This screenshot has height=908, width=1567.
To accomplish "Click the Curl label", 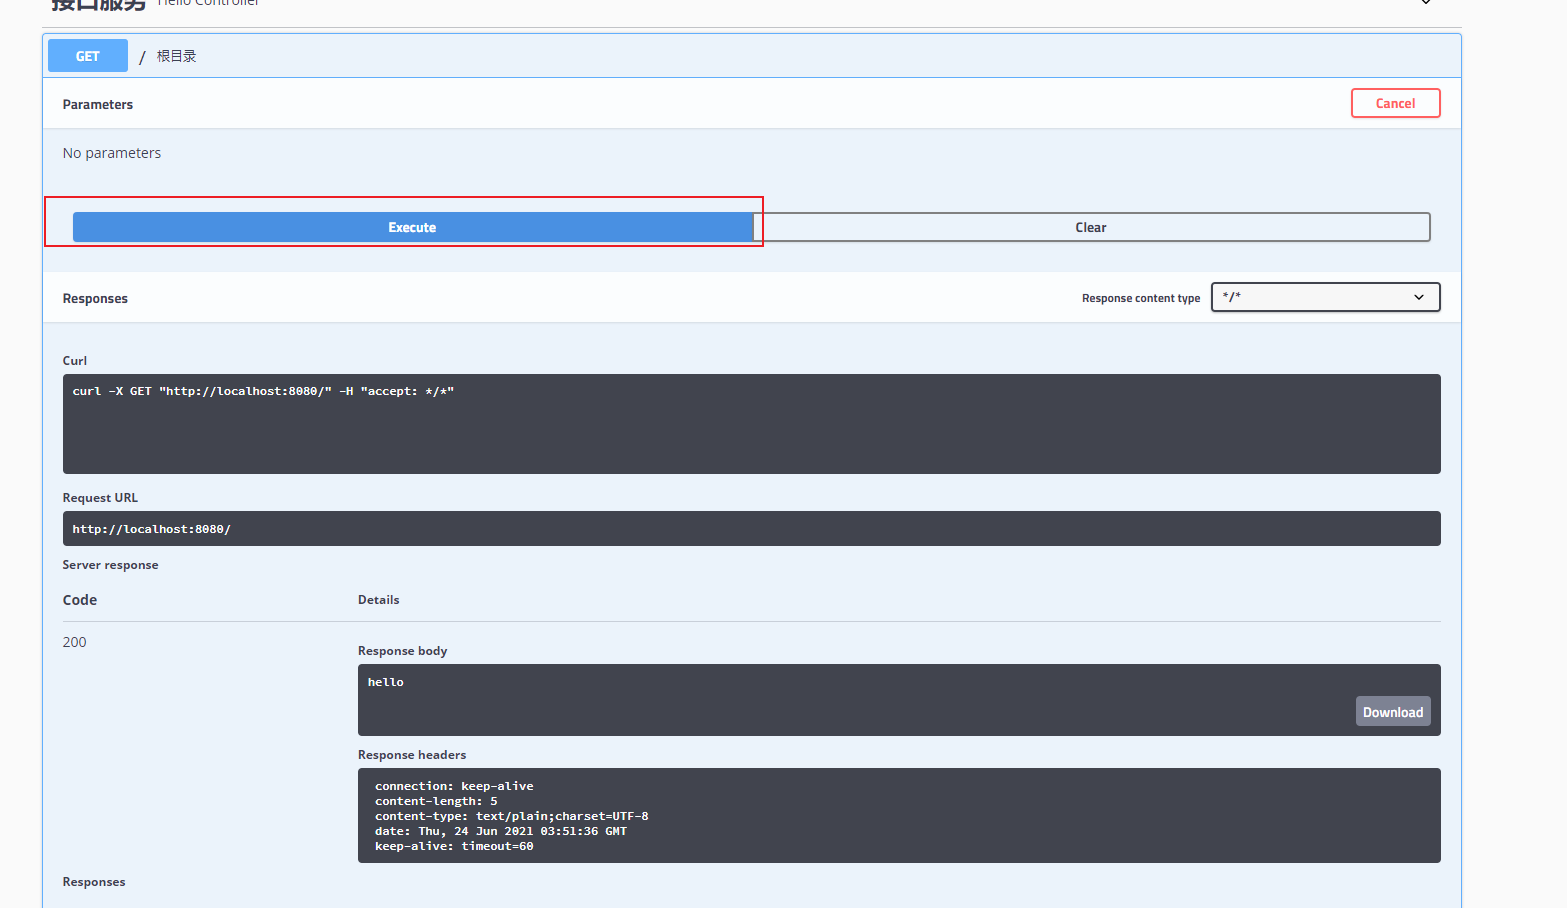I will [x=75, y=361].
